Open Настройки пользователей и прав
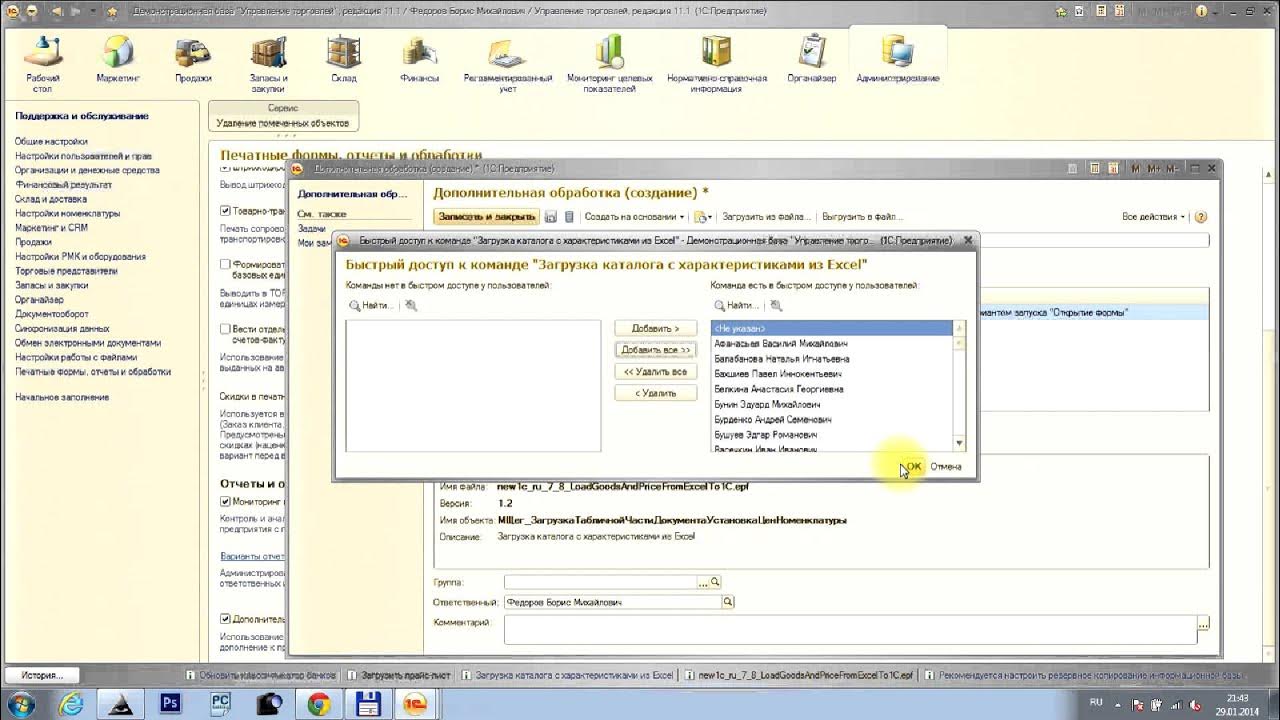Screen dimensions: 1280x720 (x=83, y=156)
